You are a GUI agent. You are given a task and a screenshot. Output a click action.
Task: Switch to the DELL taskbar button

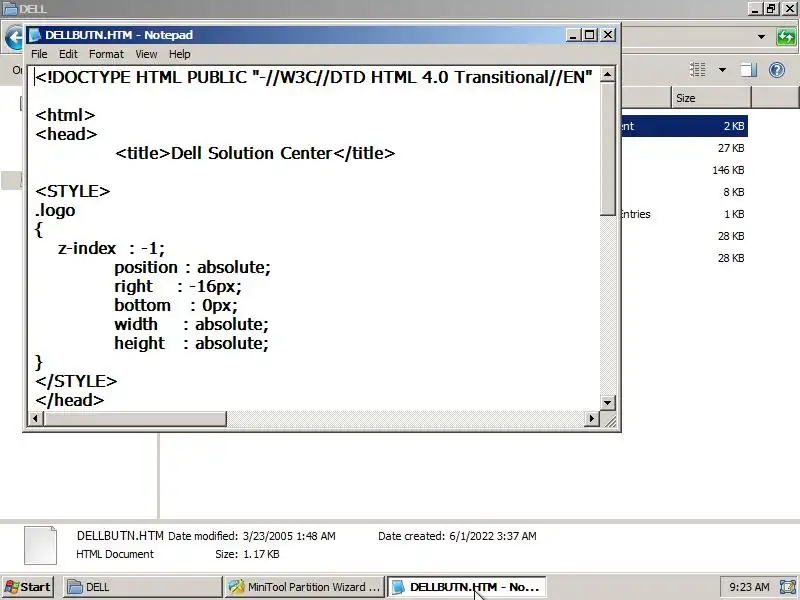coord(142,587)
